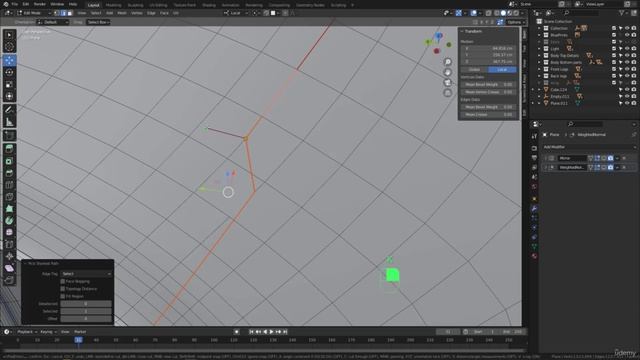Open the Drag Select Box dropdown
This screenshot has width=640, height=360.
[x=98, y=22]
